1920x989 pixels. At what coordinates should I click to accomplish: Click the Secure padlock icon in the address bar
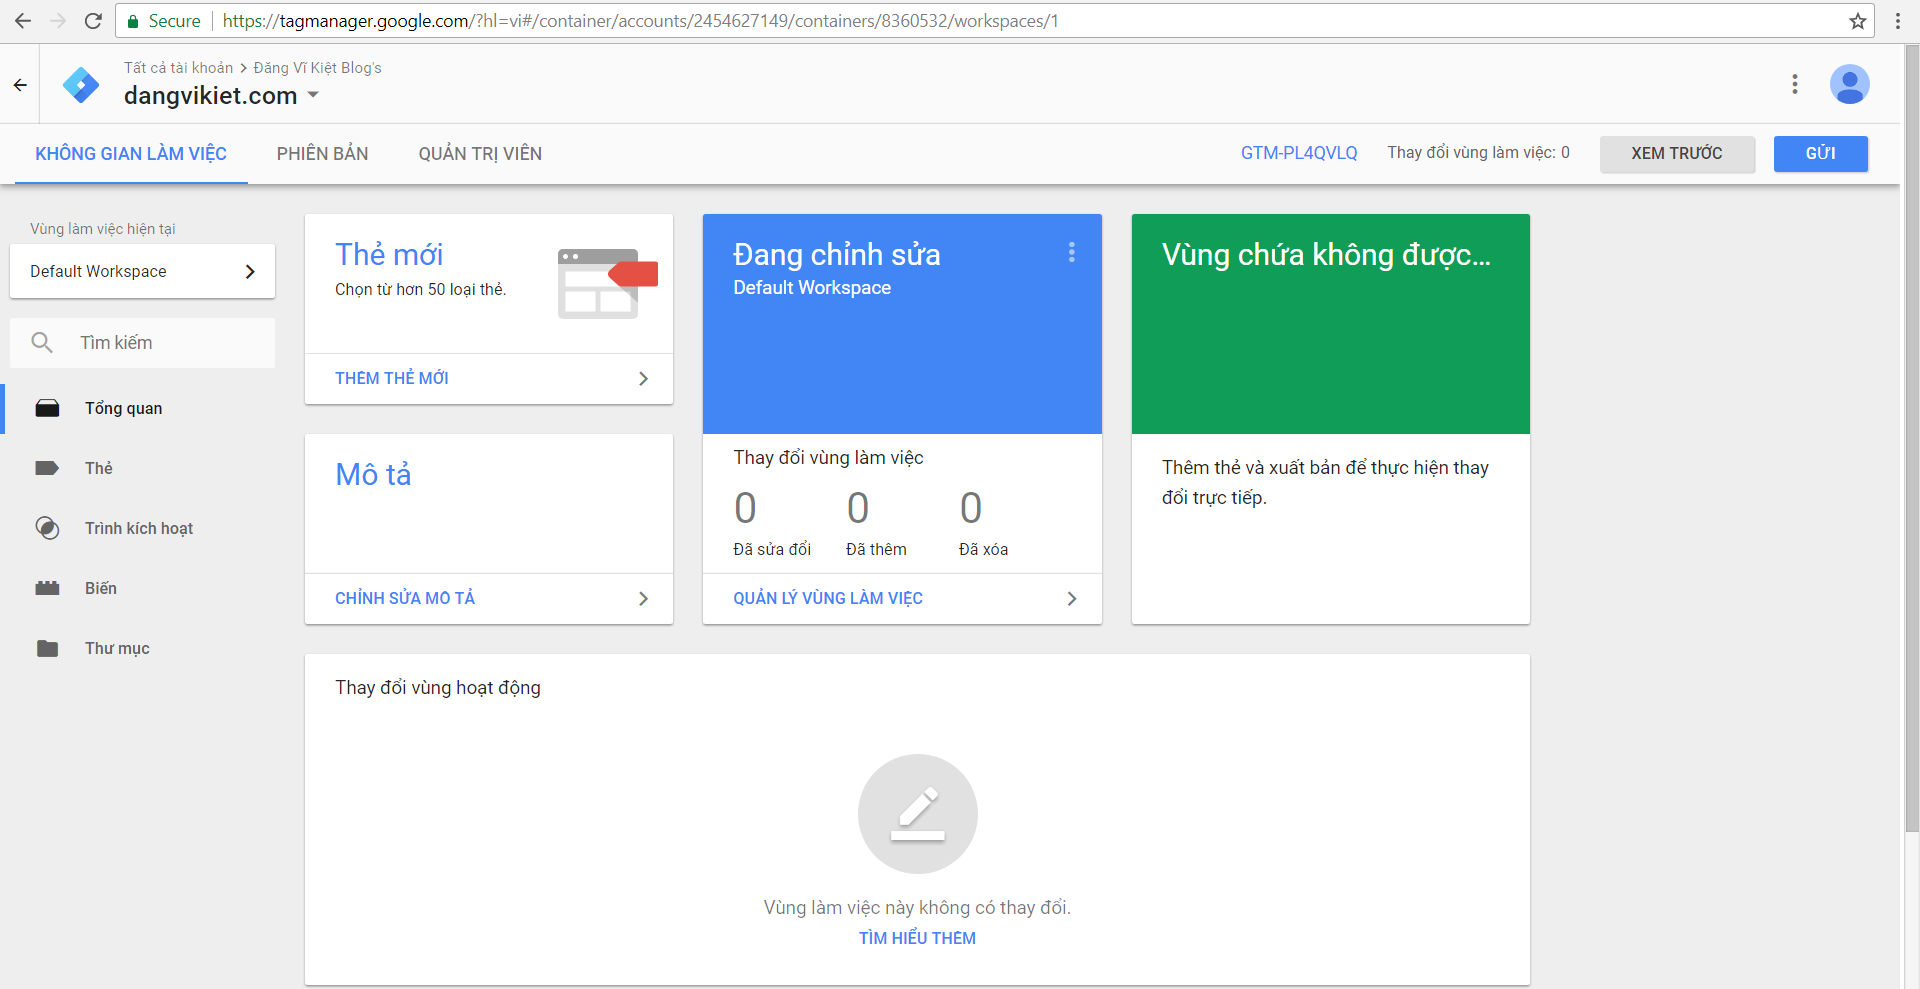coord(133,21)
